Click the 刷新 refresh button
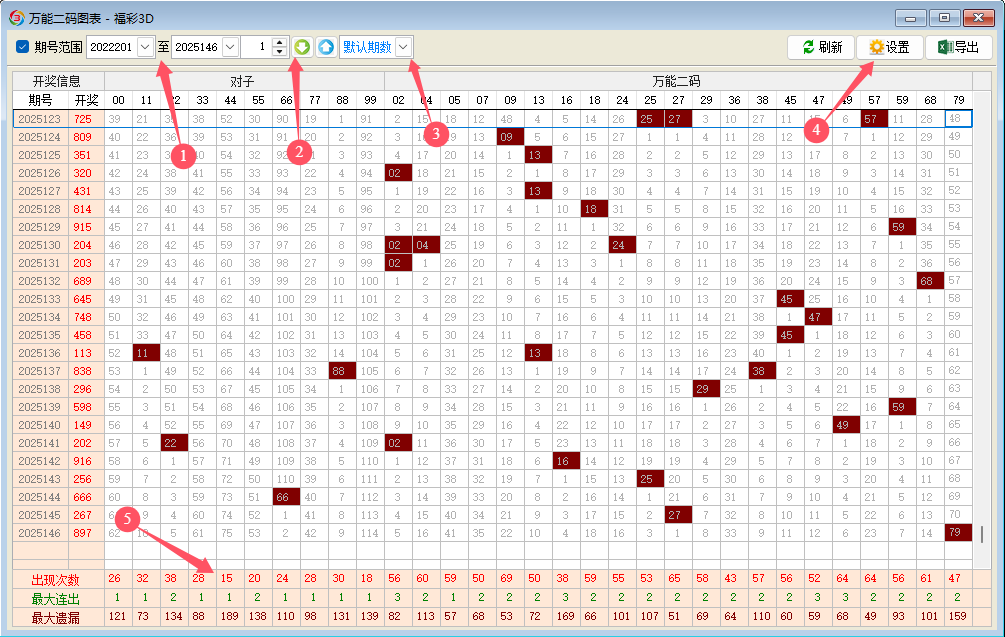1005x637 pixels. (822, 47)
